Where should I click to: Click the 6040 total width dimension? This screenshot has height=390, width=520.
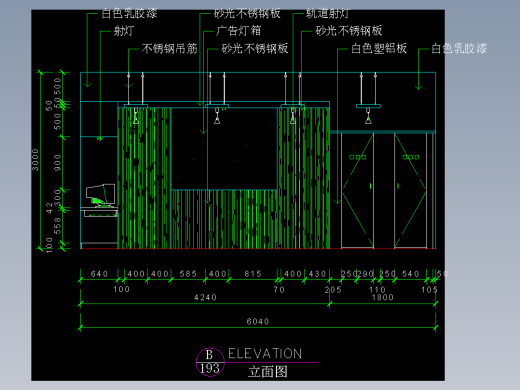[258, 321]
